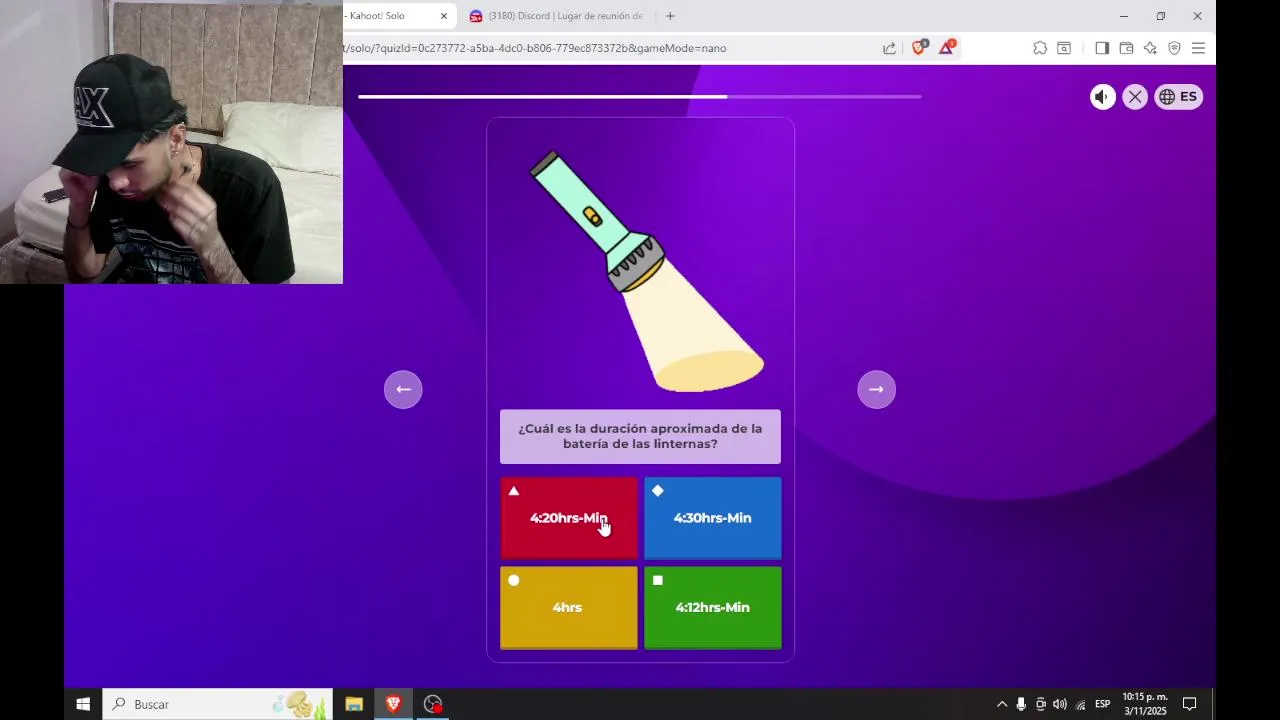Open the ES language selector

pyautogui.click(x=1178, y=97)
